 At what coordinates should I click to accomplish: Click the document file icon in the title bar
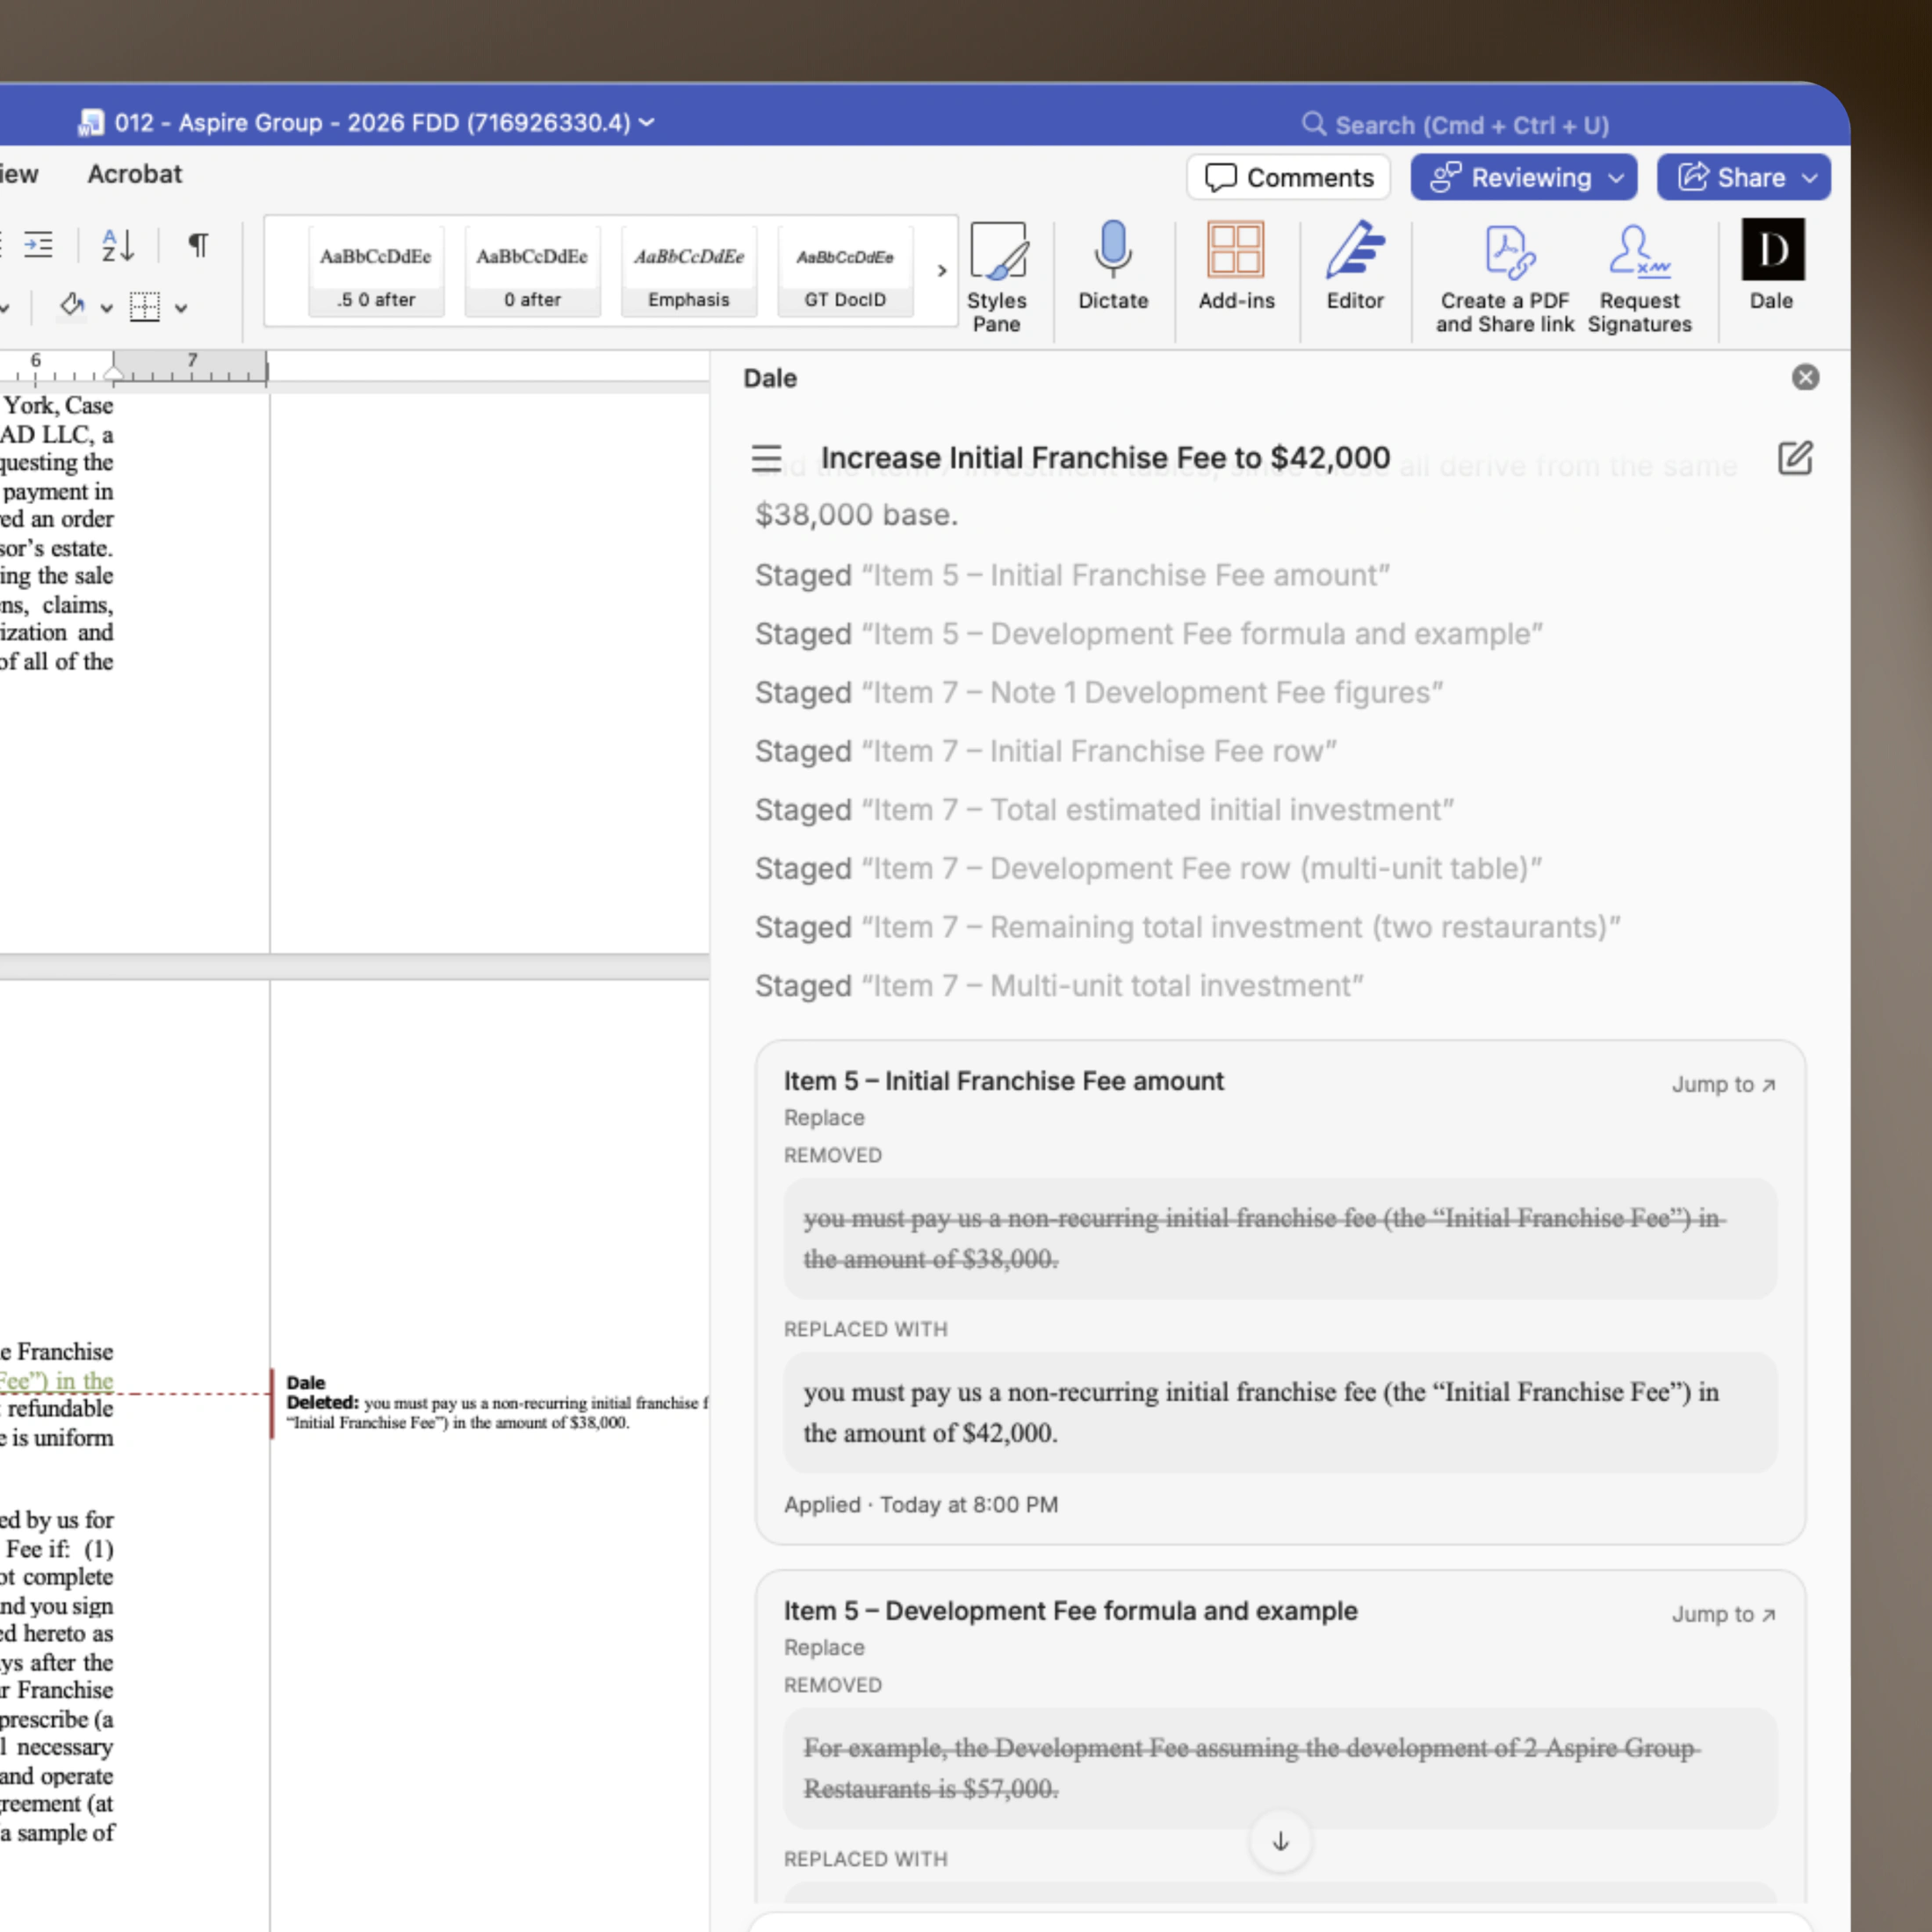[x=91, y=122]
